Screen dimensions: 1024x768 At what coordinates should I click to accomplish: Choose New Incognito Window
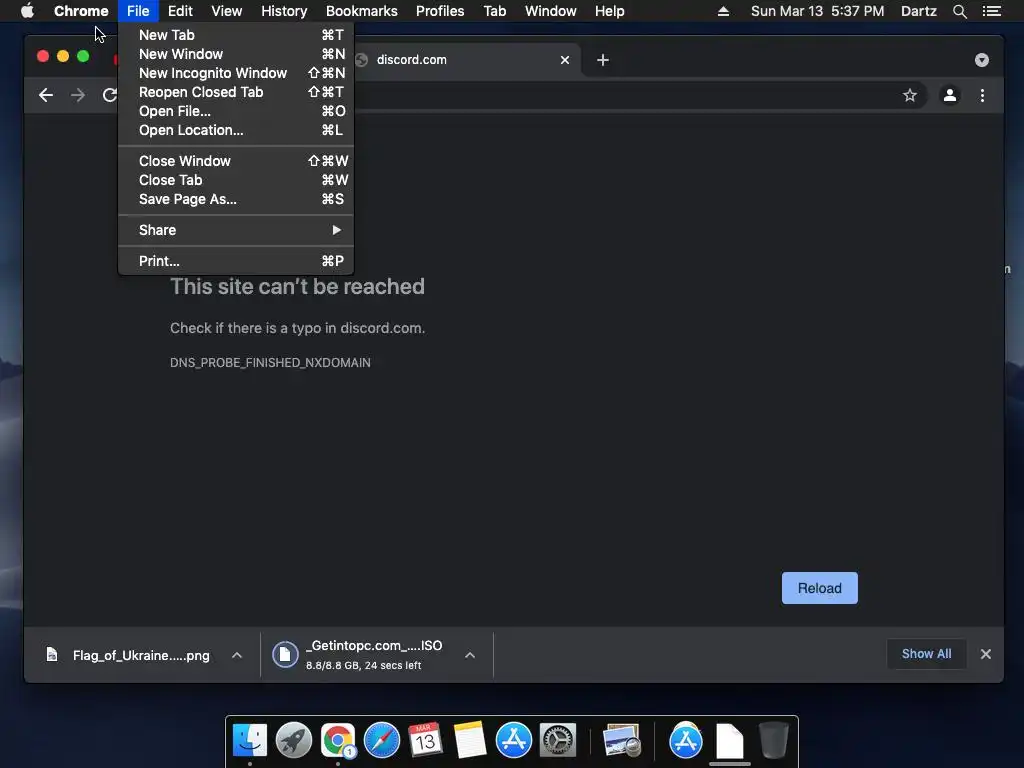[x=236, y=73]
